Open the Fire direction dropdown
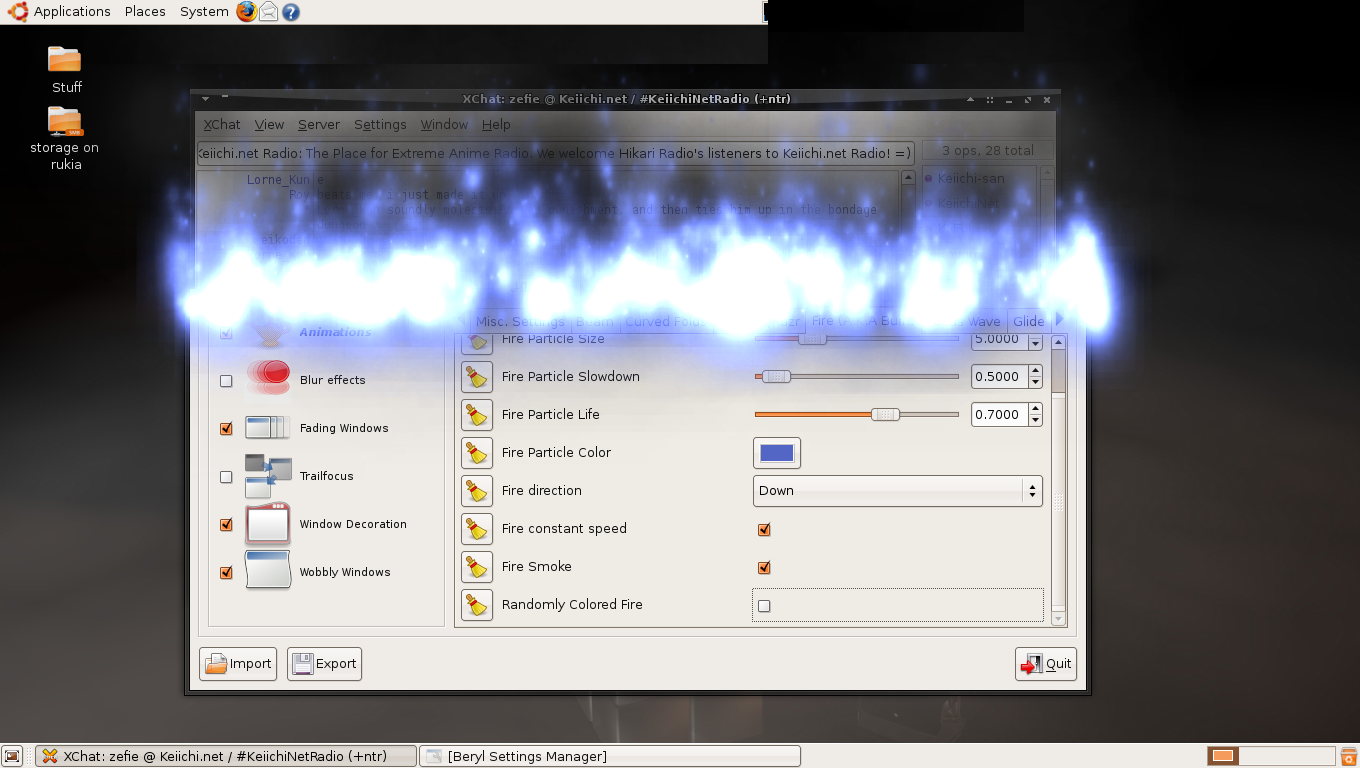Image resolution: width=1360 pixels, height=768 pixels. point(896,491)
